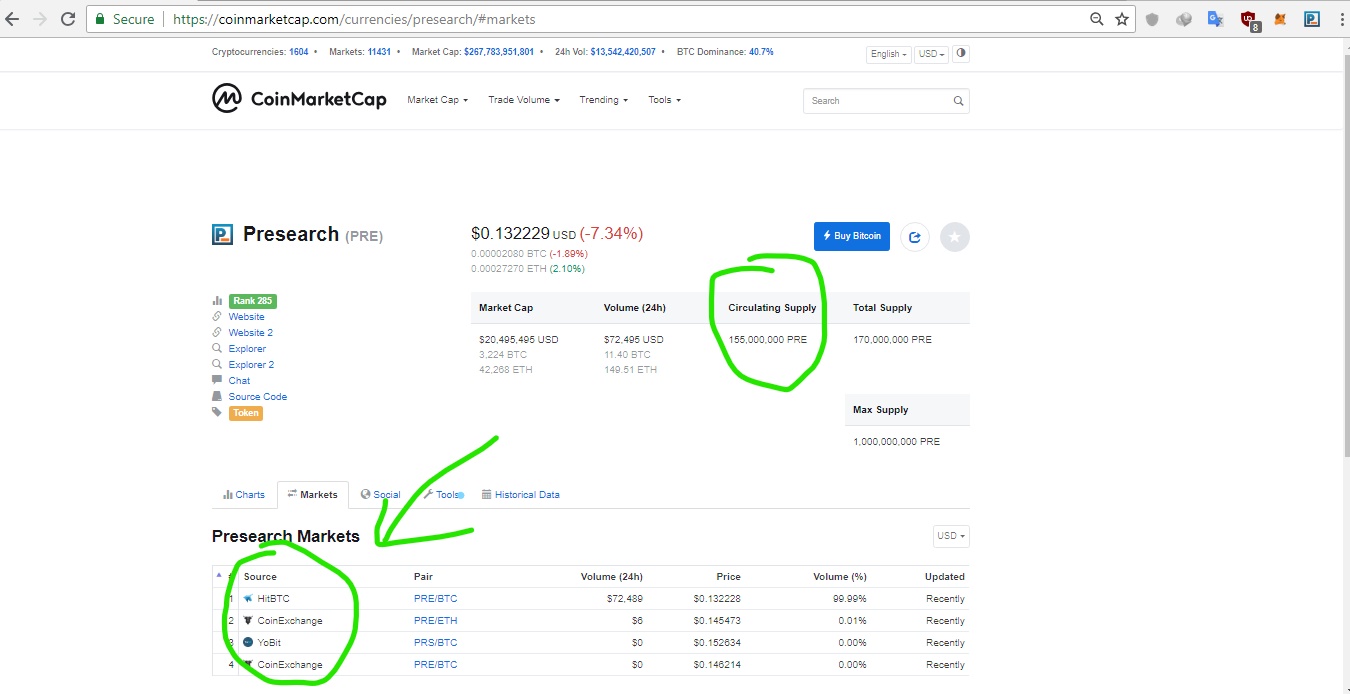
Task: Open the uBlock Origin extension
Action: [x=1249, y=19]
